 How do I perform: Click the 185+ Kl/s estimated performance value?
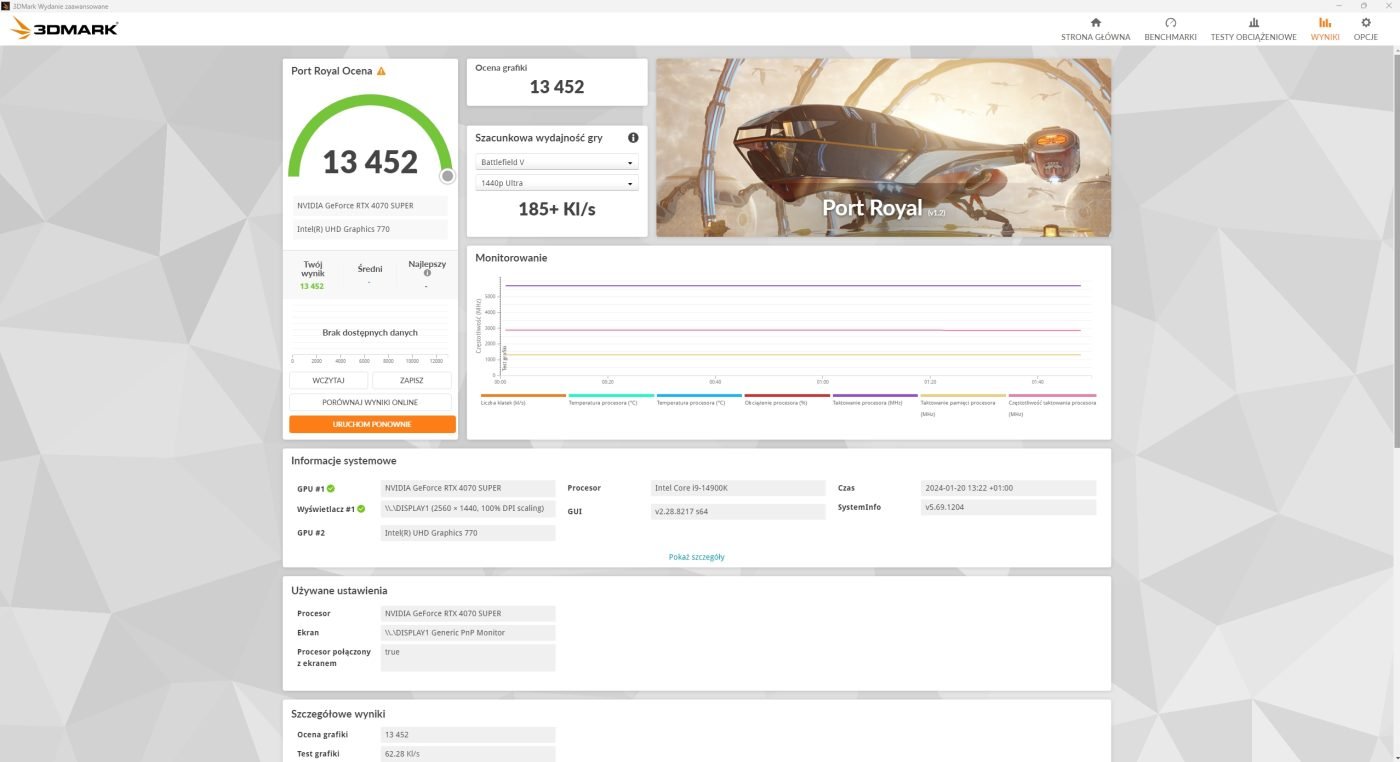(x=557, y=209)
